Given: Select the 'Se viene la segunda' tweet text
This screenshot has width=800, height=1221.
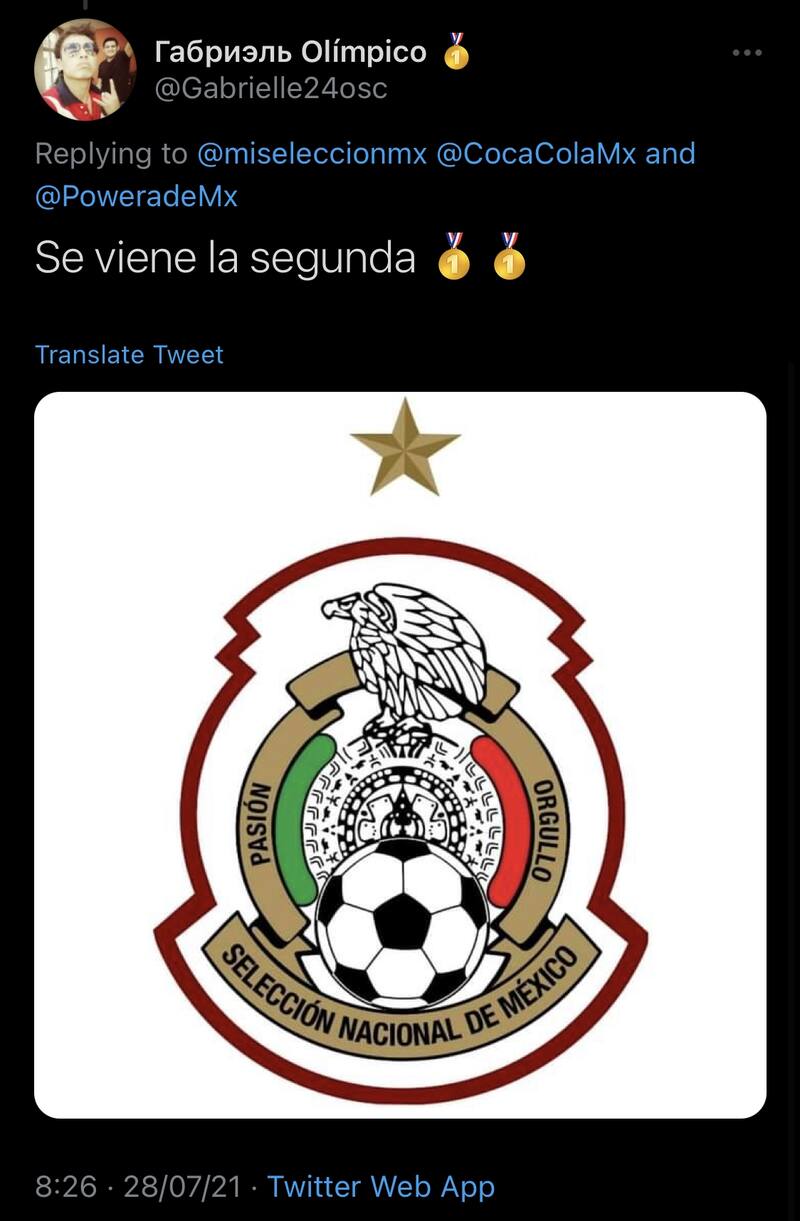Looking at the screenshot, I should point(225,259).
